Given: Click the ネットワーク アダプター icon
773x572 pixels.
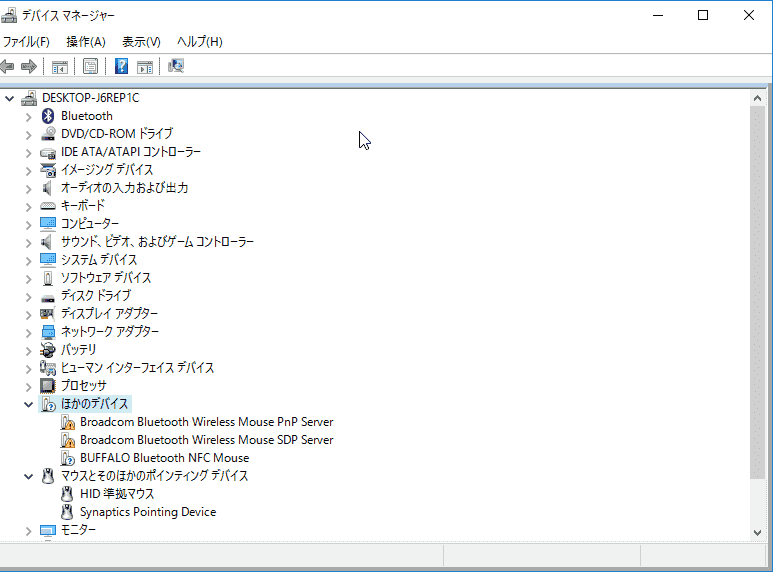Looking at the screenshot, I should click(48, 332).
